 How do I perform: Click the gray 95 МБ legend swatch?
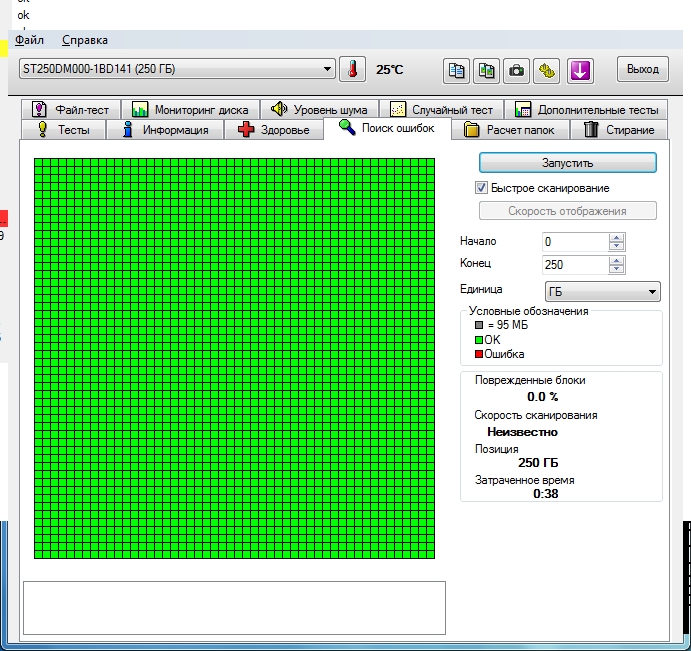pos(479,325)
